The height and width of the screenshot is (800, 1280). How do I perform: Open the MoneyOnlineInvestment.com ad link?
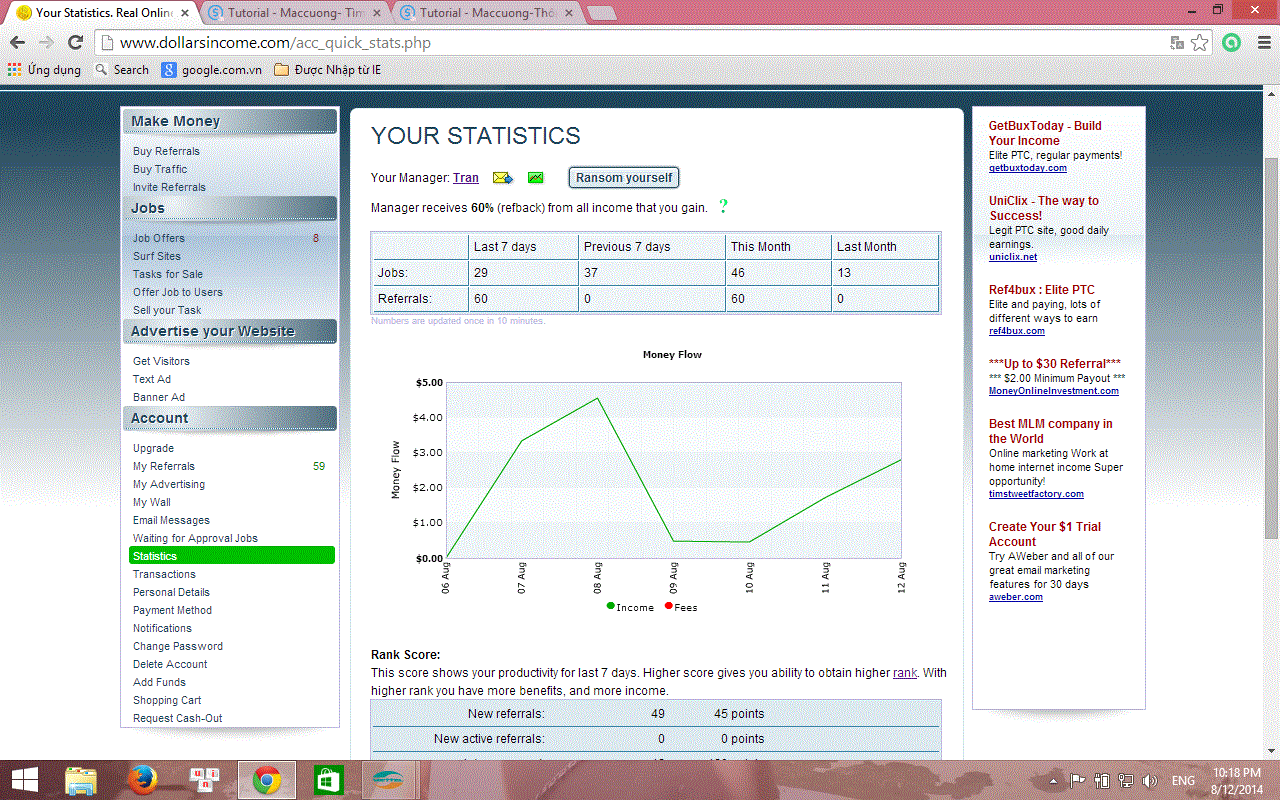click(1054, 391)
